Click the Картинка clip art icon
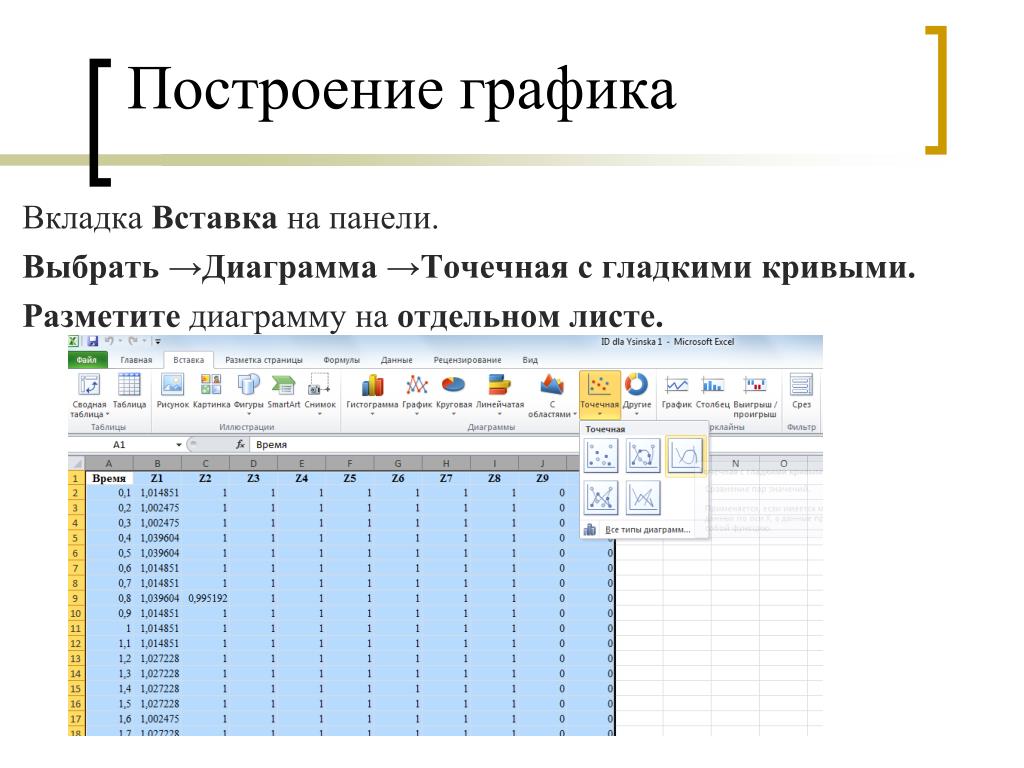 (x=211, y=384)
